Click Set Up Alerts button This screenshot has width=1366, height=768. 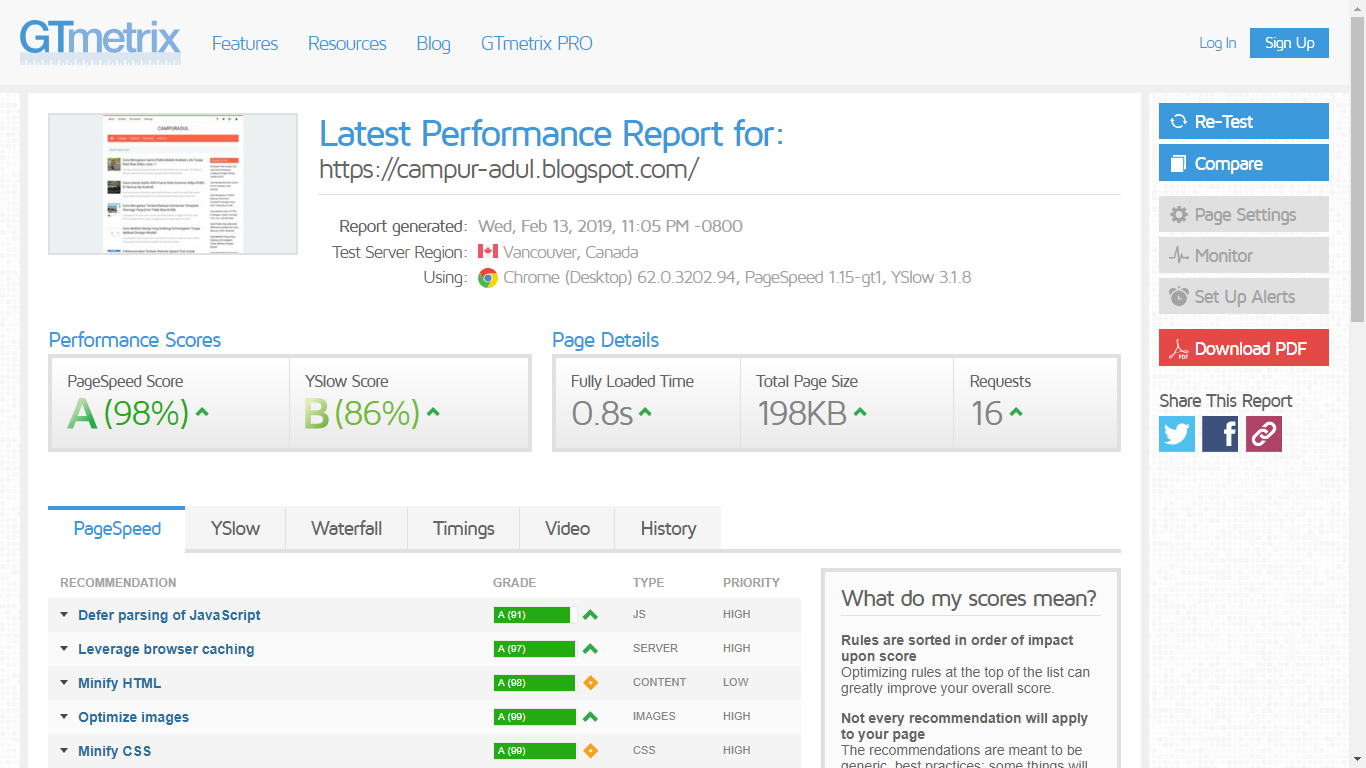tap(1244, 296)
